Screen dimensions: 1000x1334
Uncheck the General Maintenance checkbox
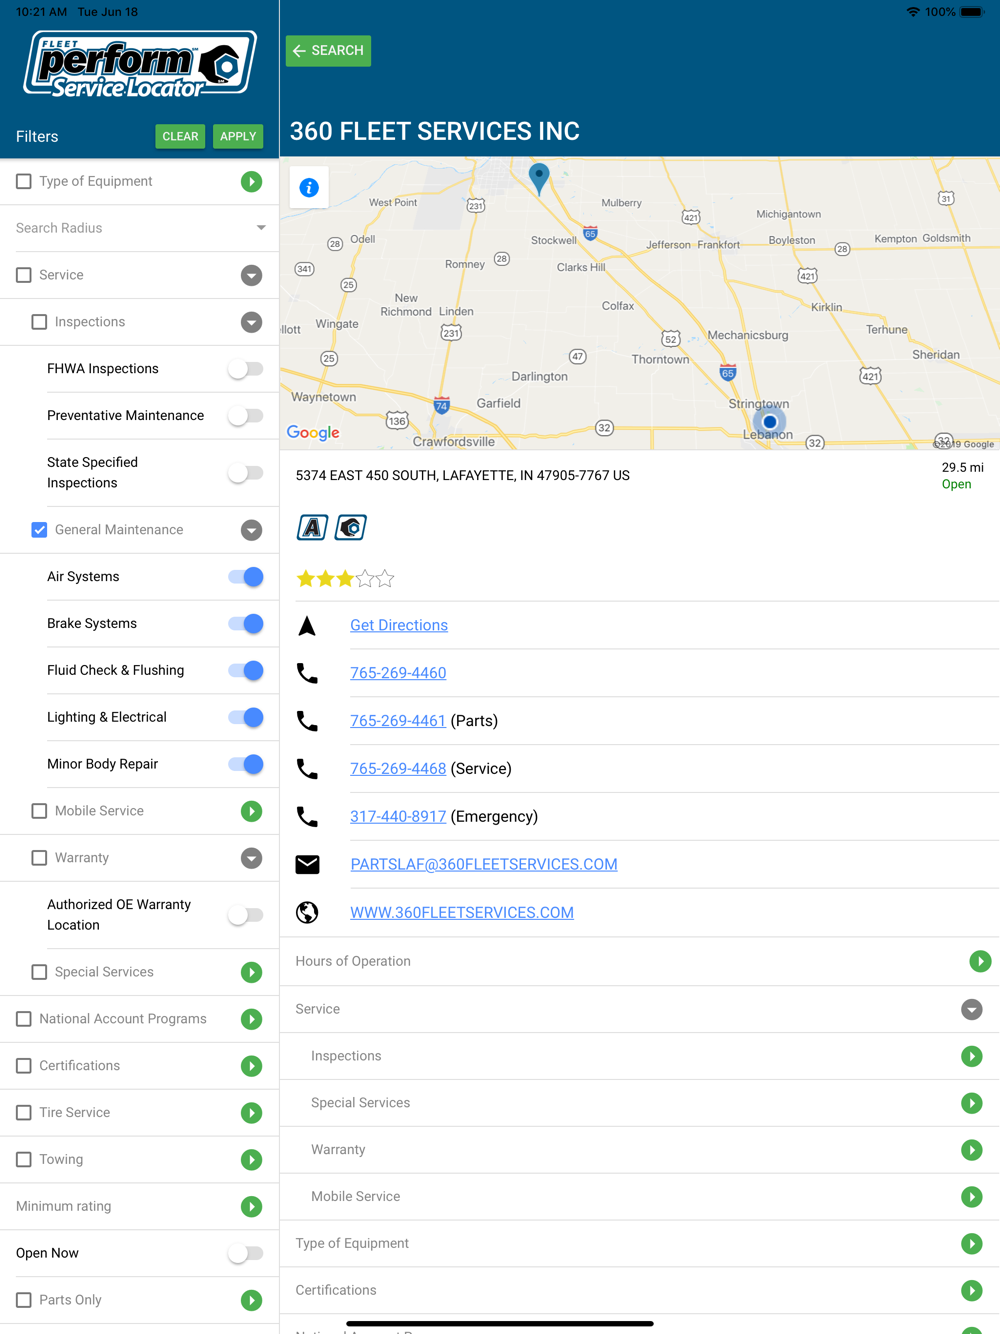coord(39,530)
